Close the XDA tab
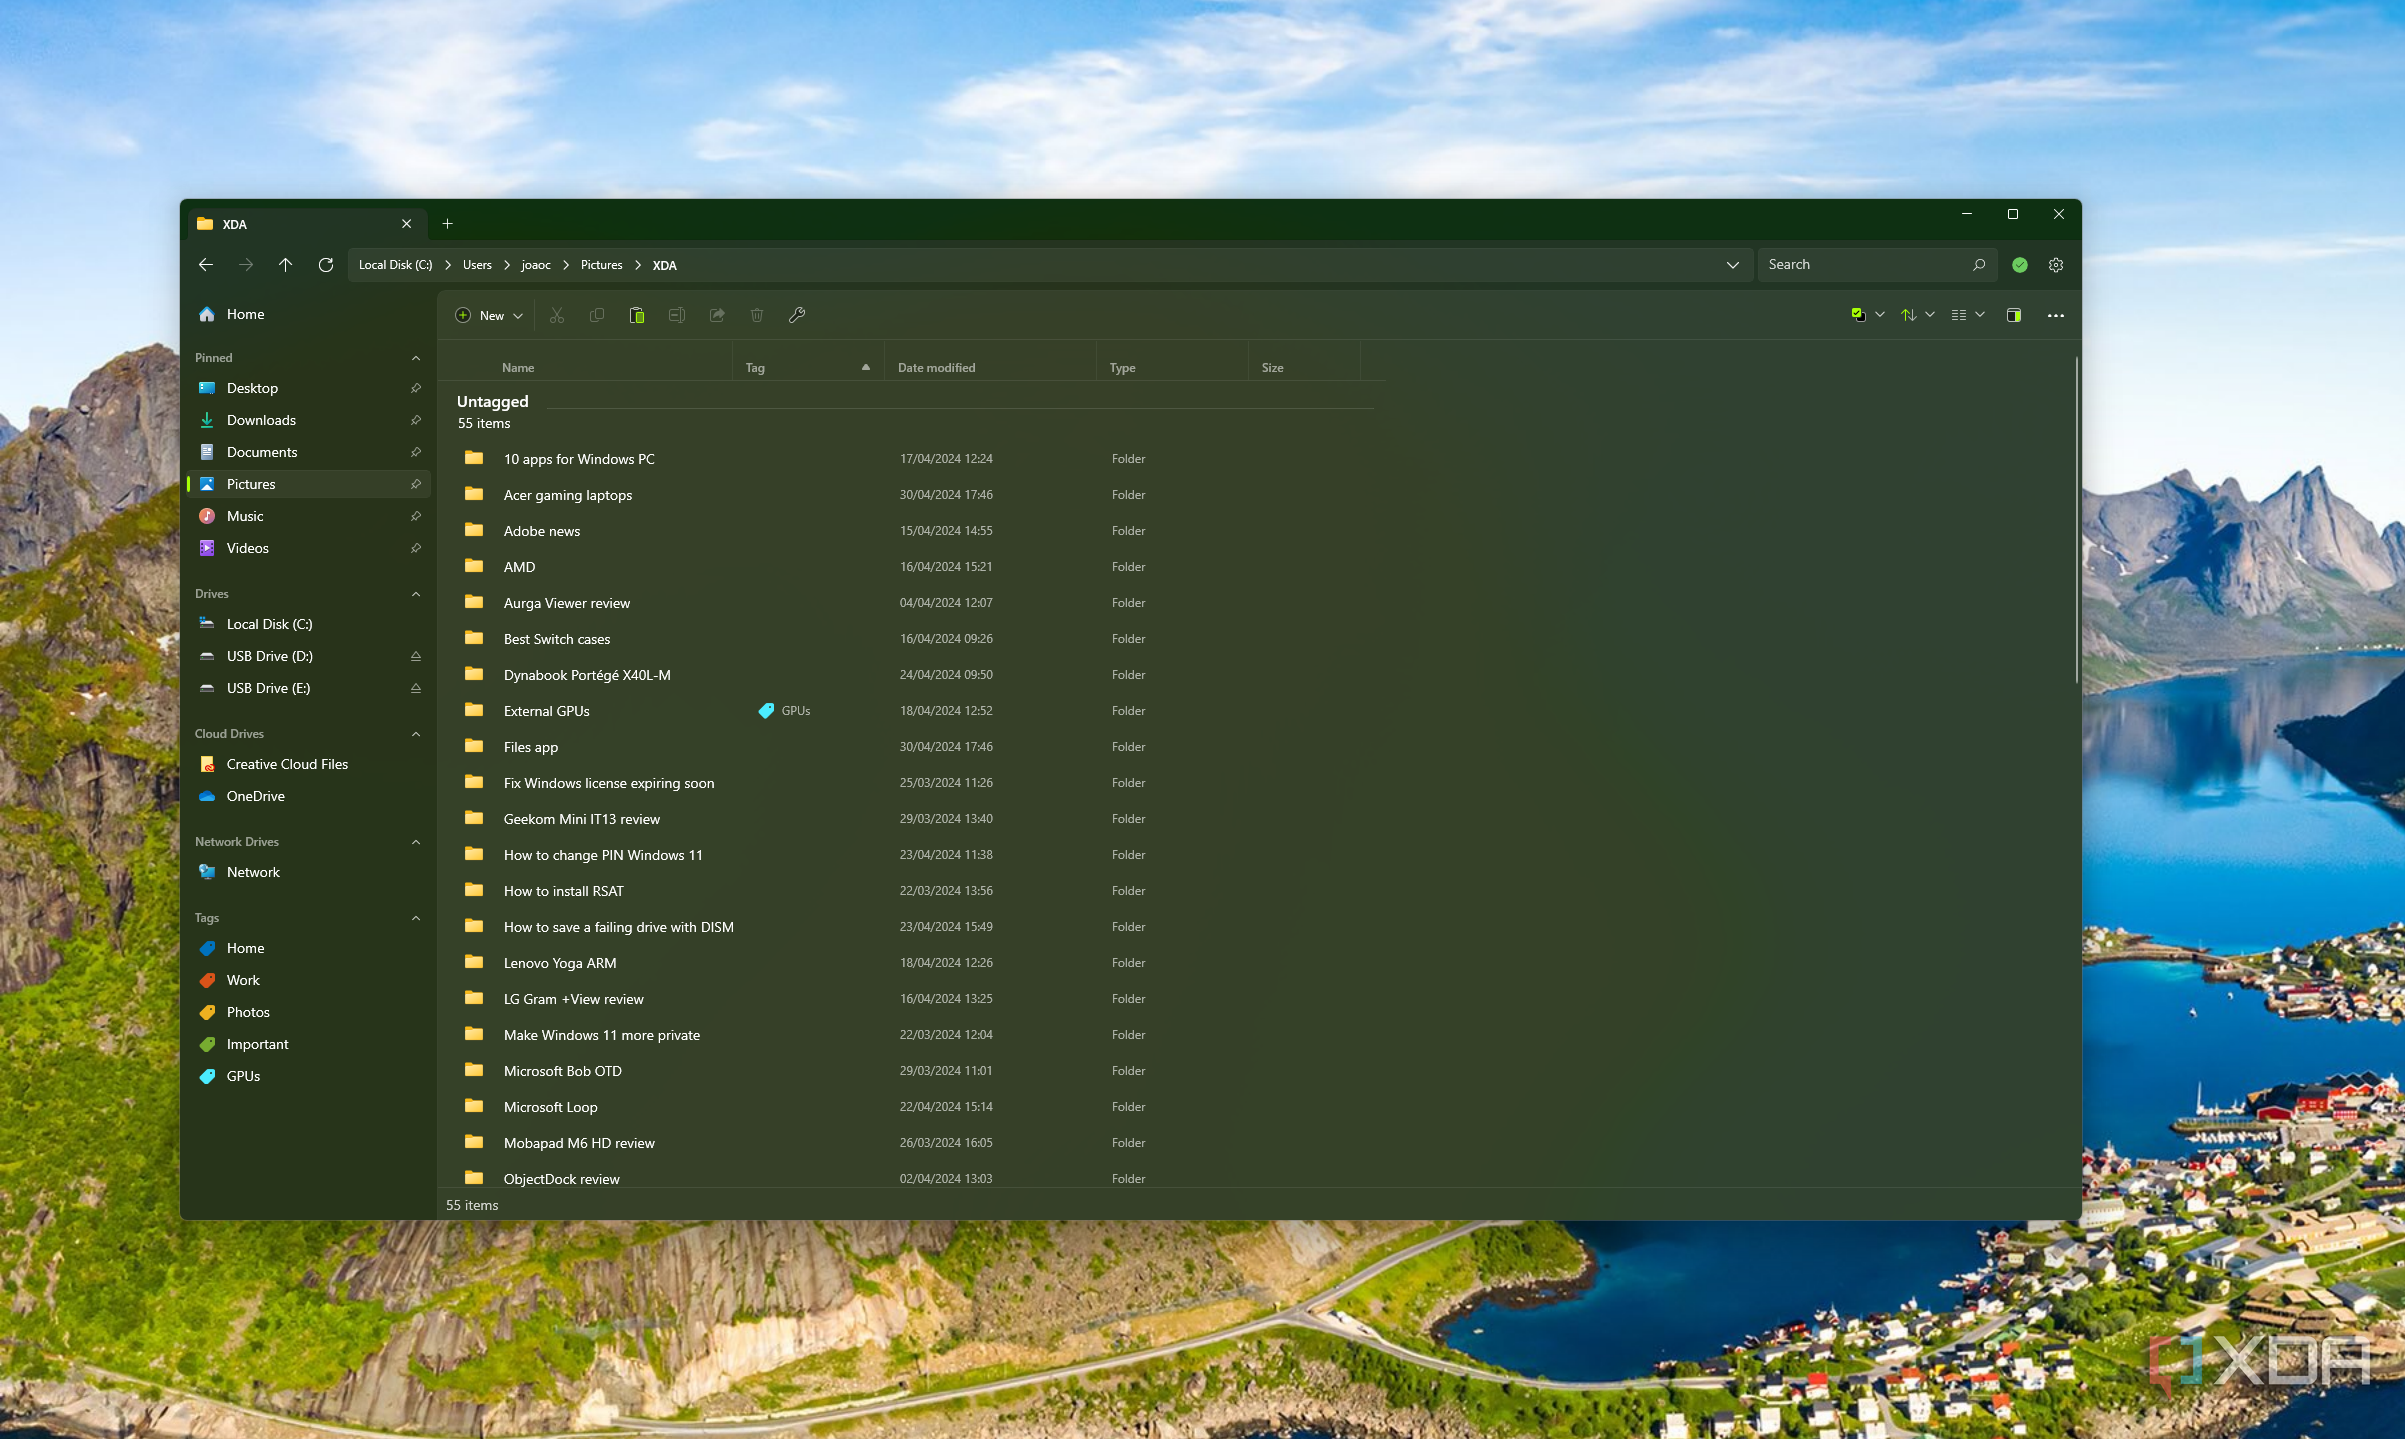 pyautogui.click(x=407, y=224)
